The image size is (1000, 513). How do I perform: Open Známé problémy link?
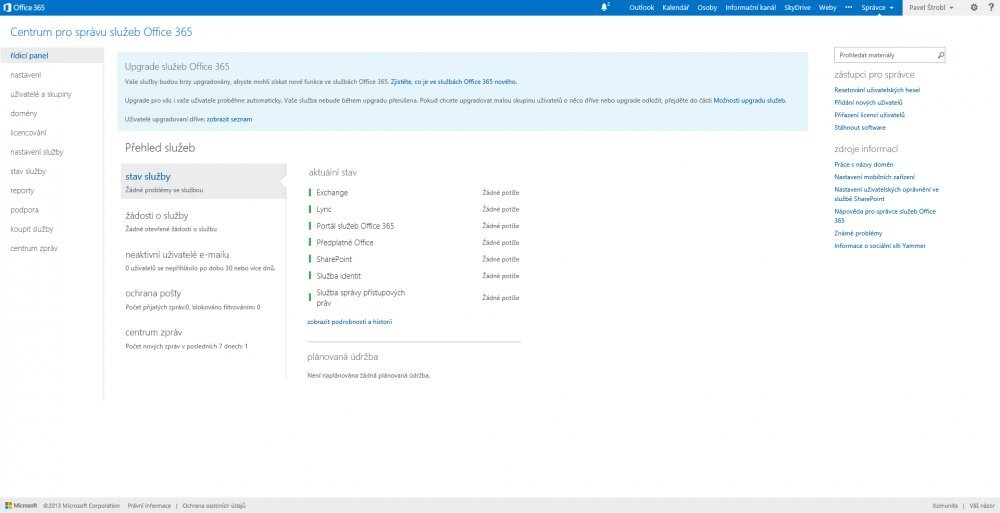click(x=858, y=234)
